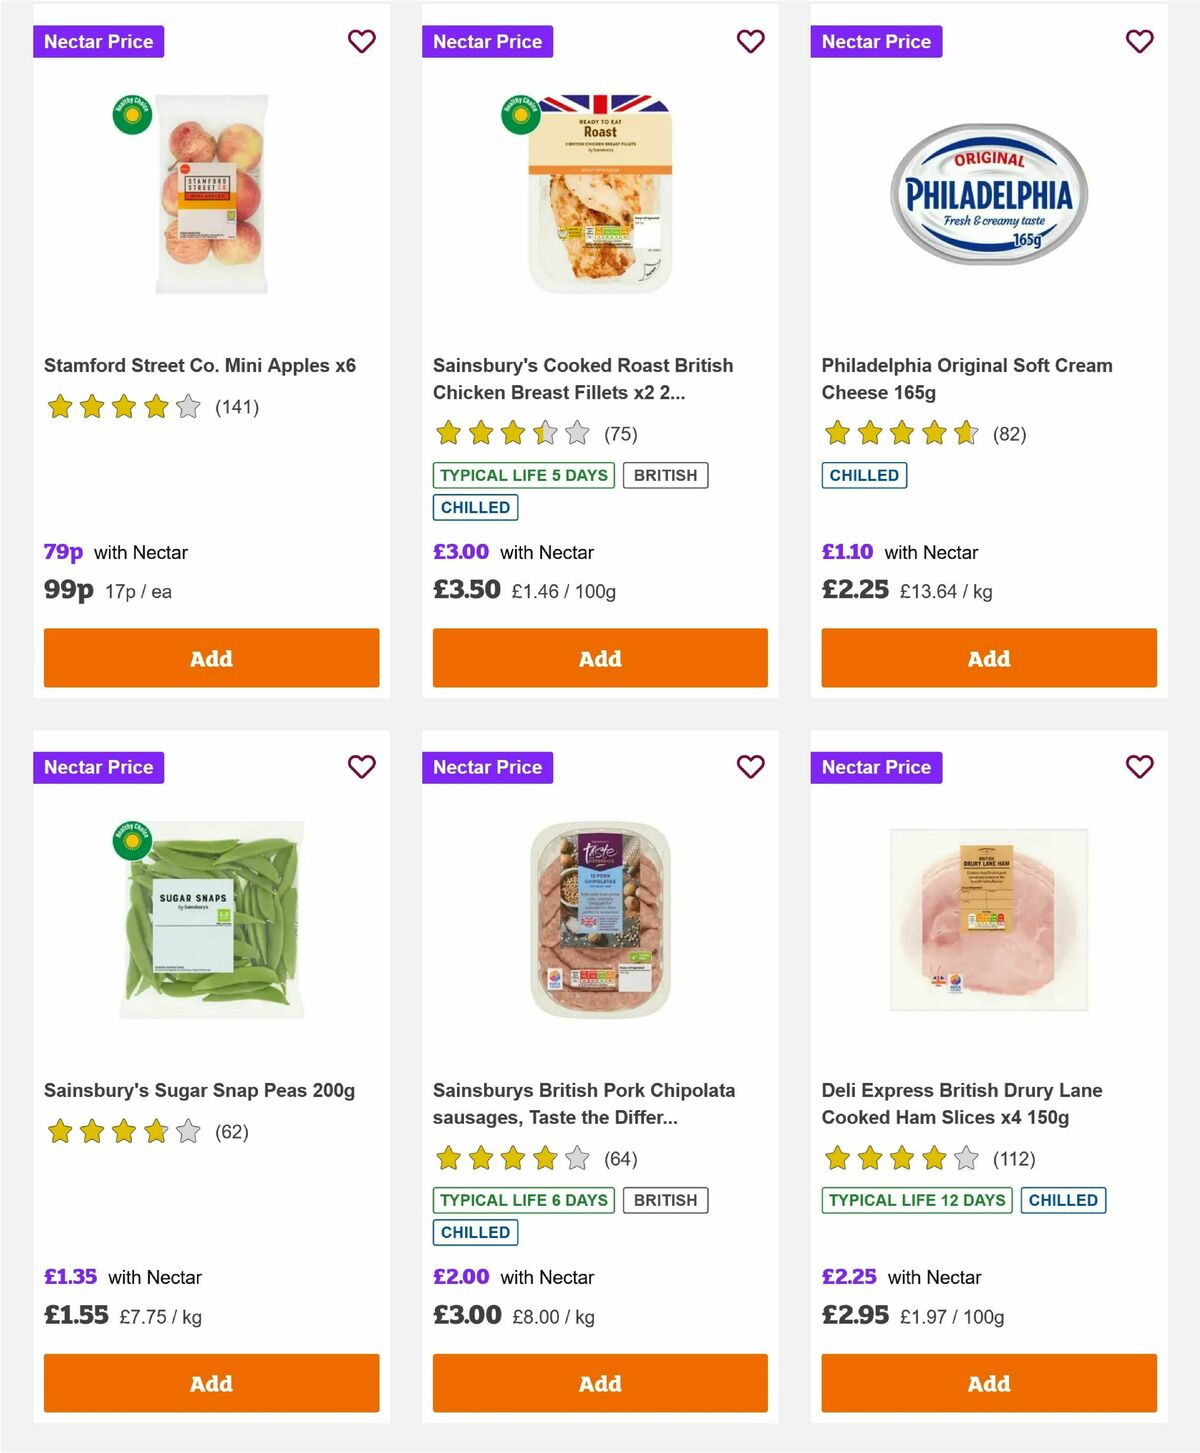This screenshot has width=1200, height=1453.
Task: Click the CHILLED tag under Philadelphia cream cheese
Action: [864, 475]
